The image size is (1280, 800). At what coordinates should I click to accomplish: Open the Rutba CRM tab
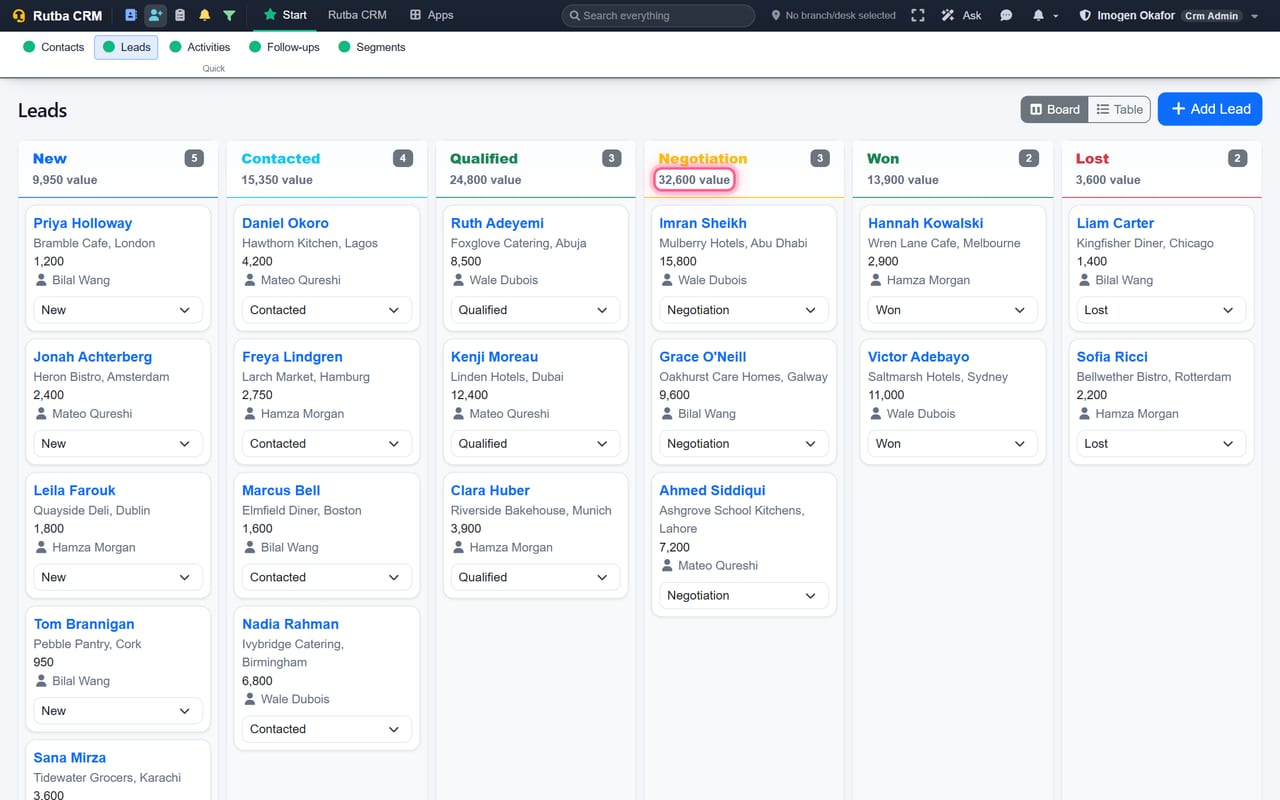point(357,15)
